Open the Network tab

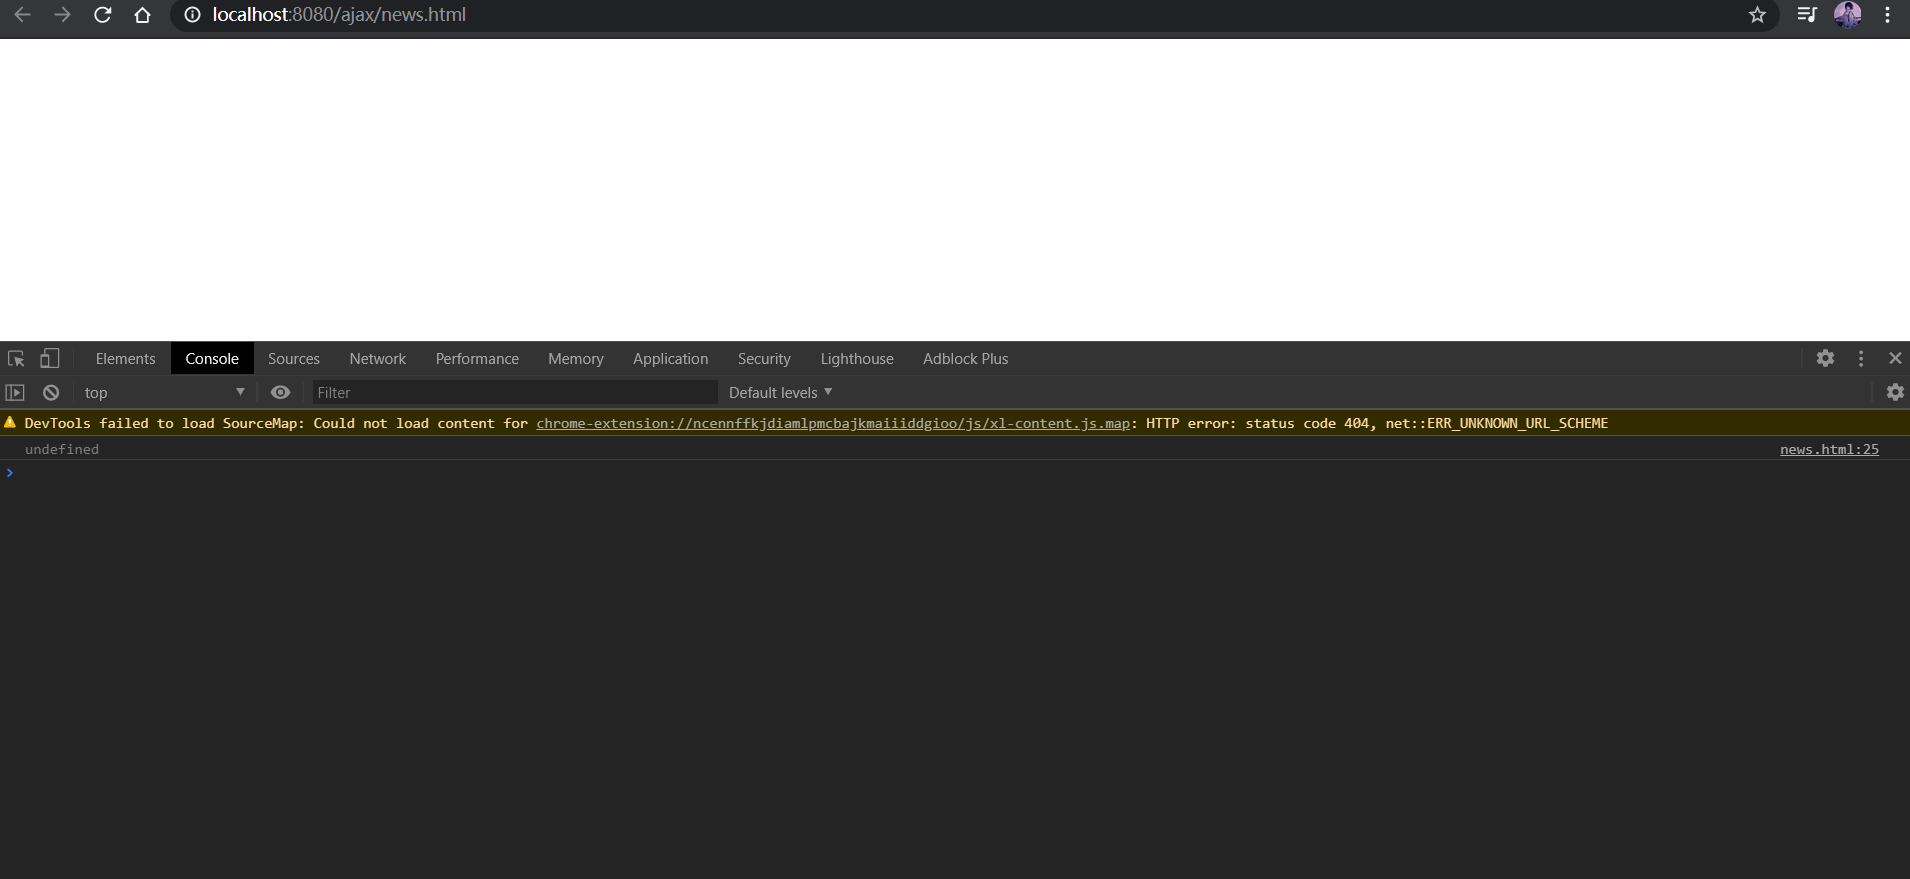[x=378, y=359]
